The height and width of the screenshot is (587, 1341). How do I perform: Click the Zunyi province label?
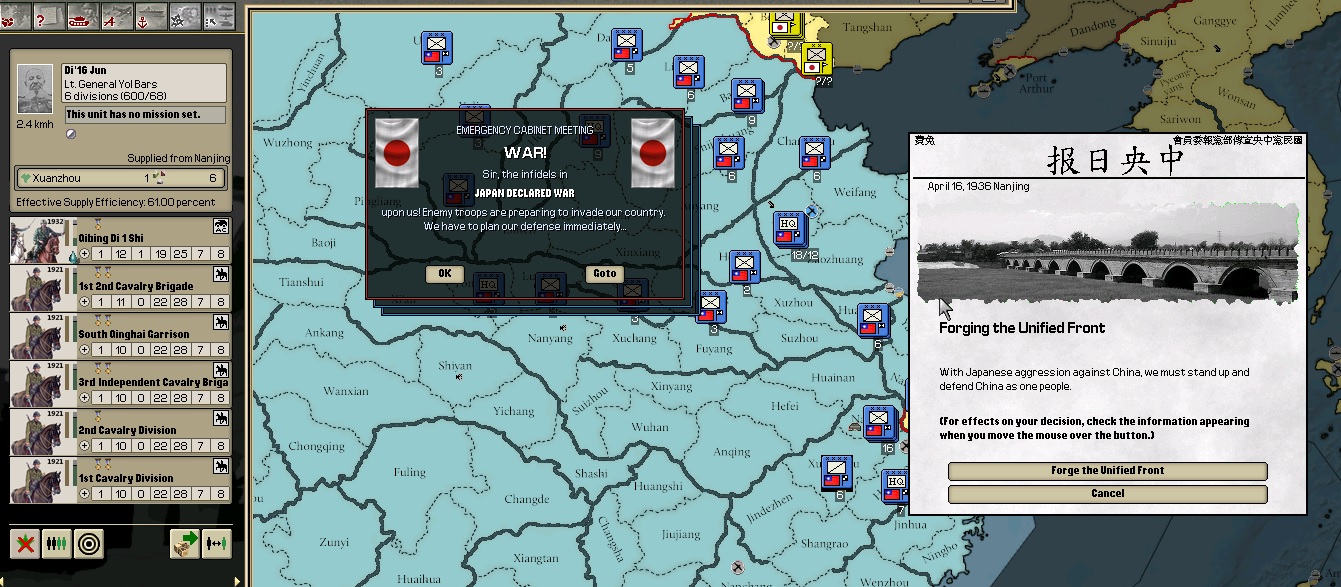pos(333,542)
